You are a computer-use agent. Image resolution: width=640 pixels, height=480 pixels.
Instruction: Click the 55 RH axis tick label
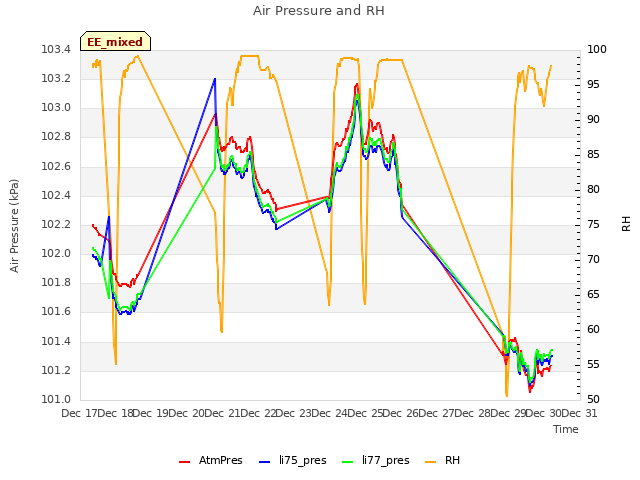point(593,364)
